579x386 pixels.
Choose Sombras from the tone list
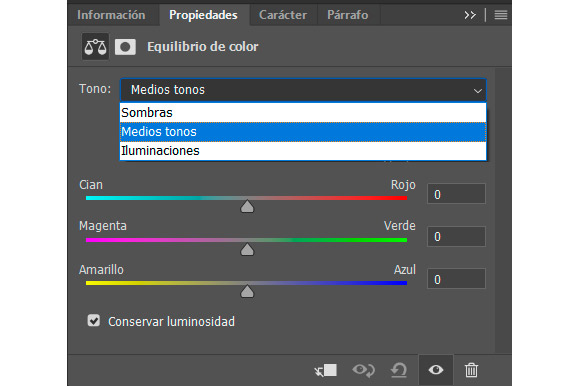click(x=303, y=113)
